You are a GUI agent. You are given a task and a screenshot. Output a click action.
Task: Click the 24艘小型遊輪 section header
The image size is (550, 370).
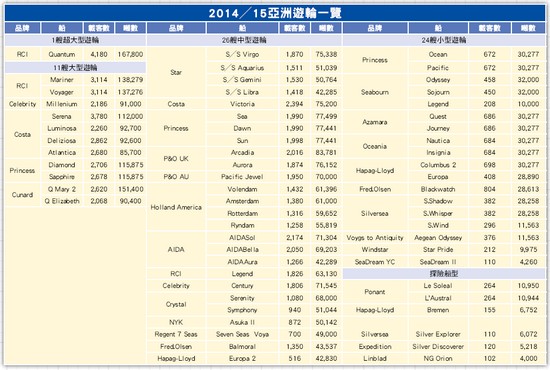pos(444,40)
